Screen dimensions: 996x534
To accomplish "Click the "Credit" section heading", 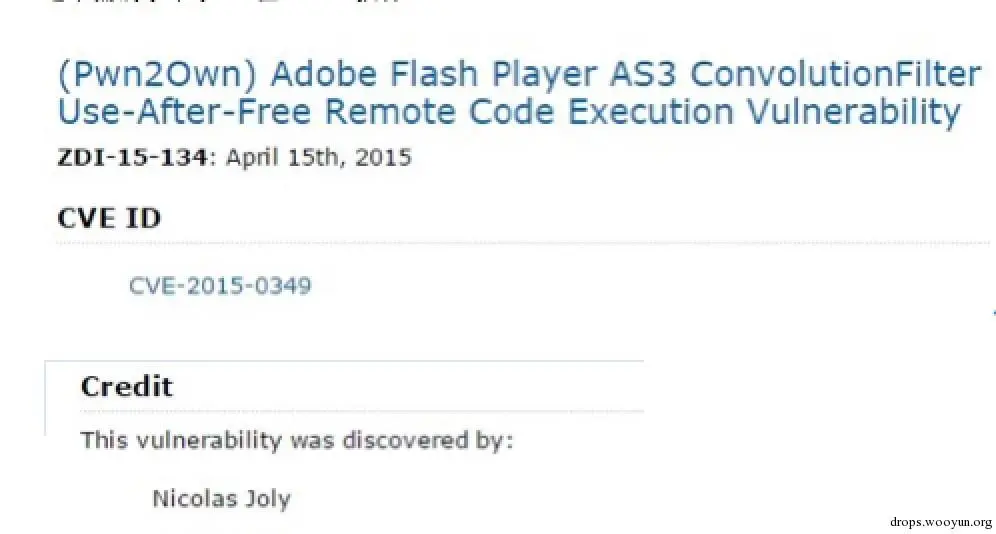I will [x=126, y=387].
